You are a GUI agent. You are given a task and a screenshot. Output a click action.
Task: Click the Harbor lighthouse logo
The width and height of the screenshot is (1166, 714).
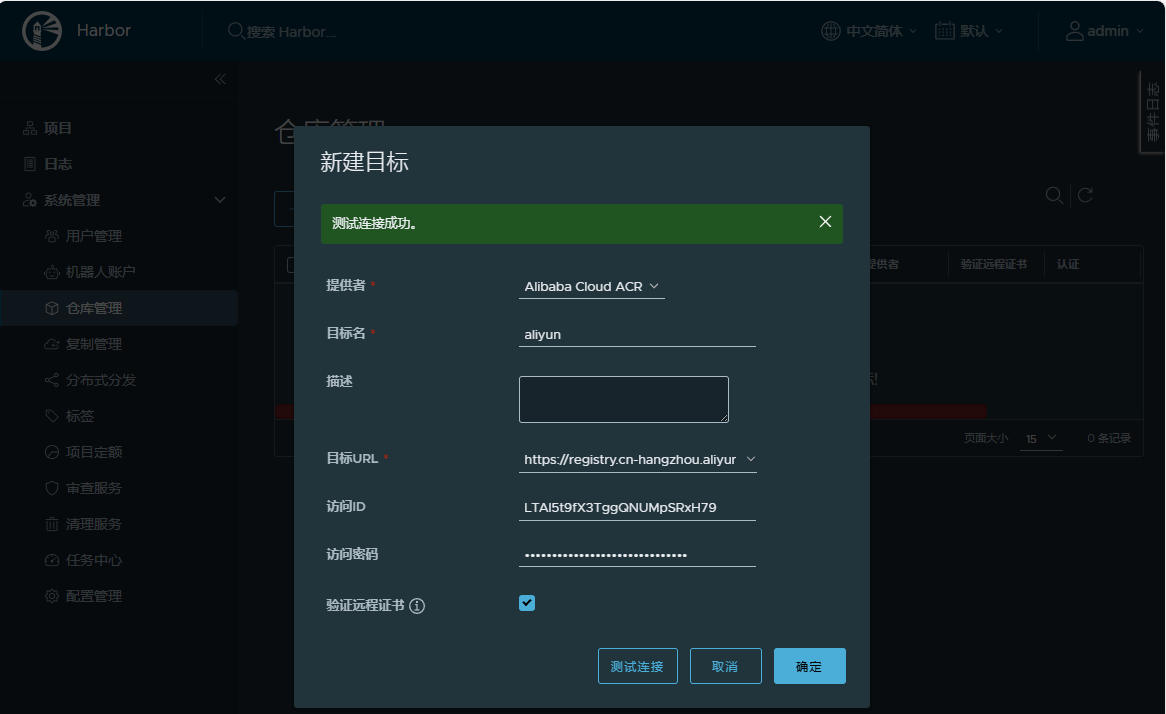click(x=42, y=30)
